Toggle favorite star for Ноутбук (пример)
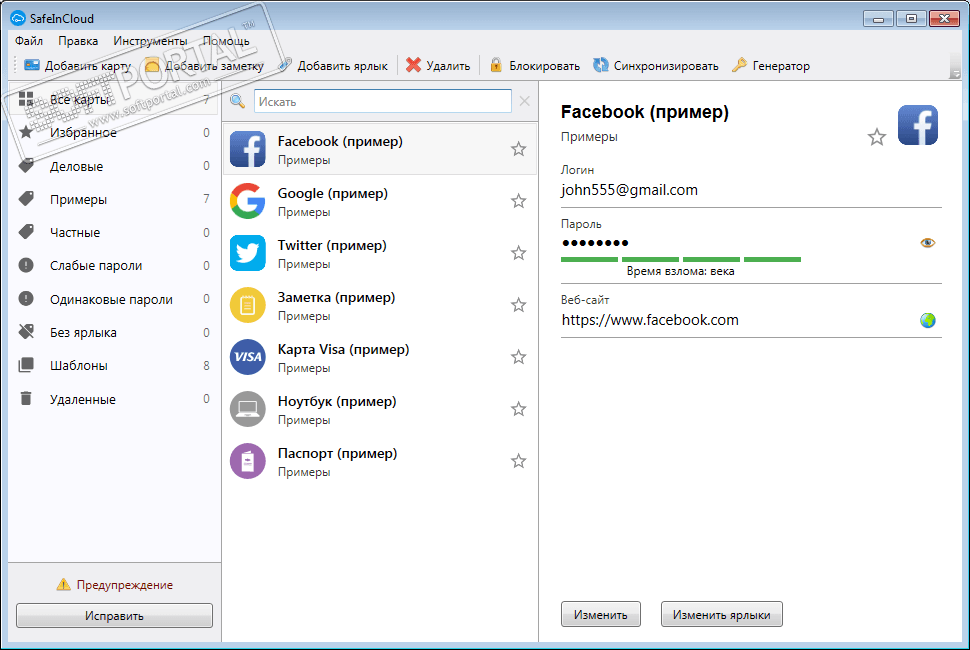This screenshot has height=650, width=970. tap(518, 408)
